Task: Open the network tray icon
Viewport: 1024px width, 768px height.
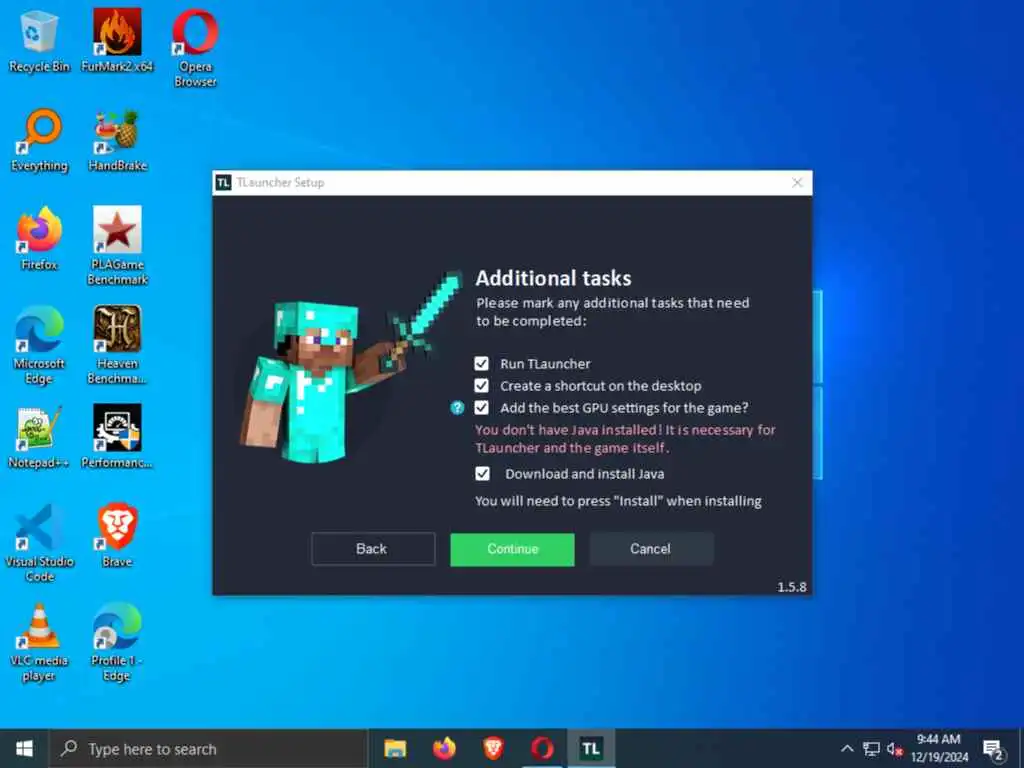Action: [871, 749]
